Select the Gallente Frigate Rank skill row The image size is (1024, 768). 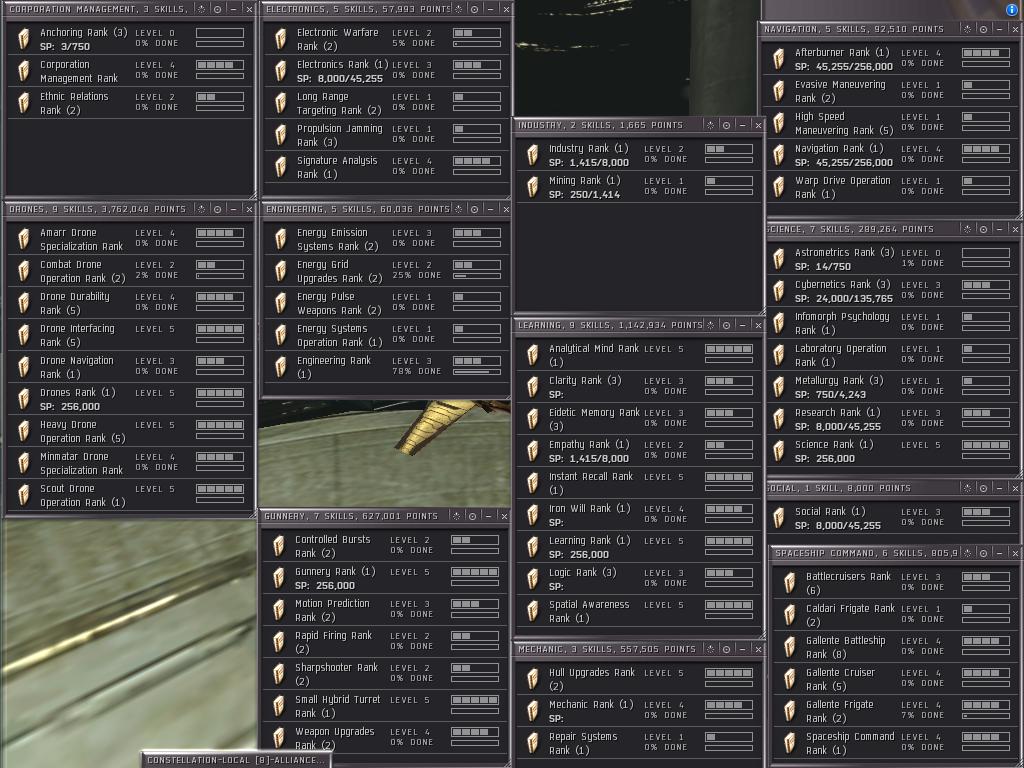(x=896, y=711)
